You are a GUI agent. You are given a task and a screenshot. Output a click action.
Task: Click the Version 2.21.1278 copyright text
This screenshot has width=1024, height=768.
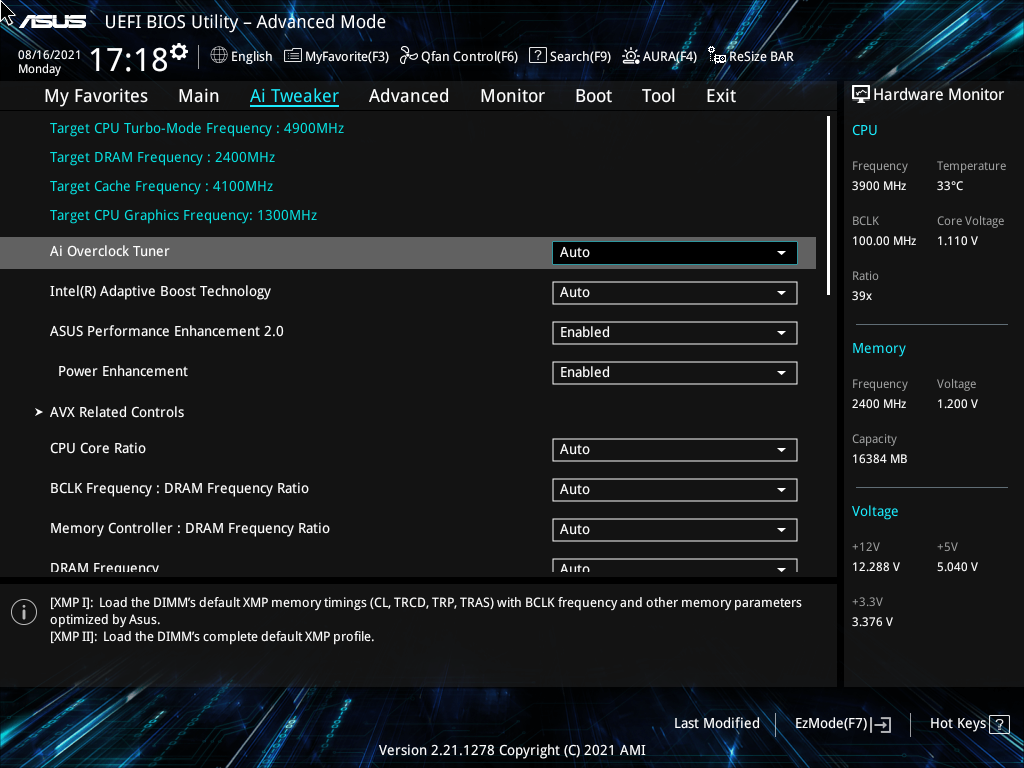point(512,750)
